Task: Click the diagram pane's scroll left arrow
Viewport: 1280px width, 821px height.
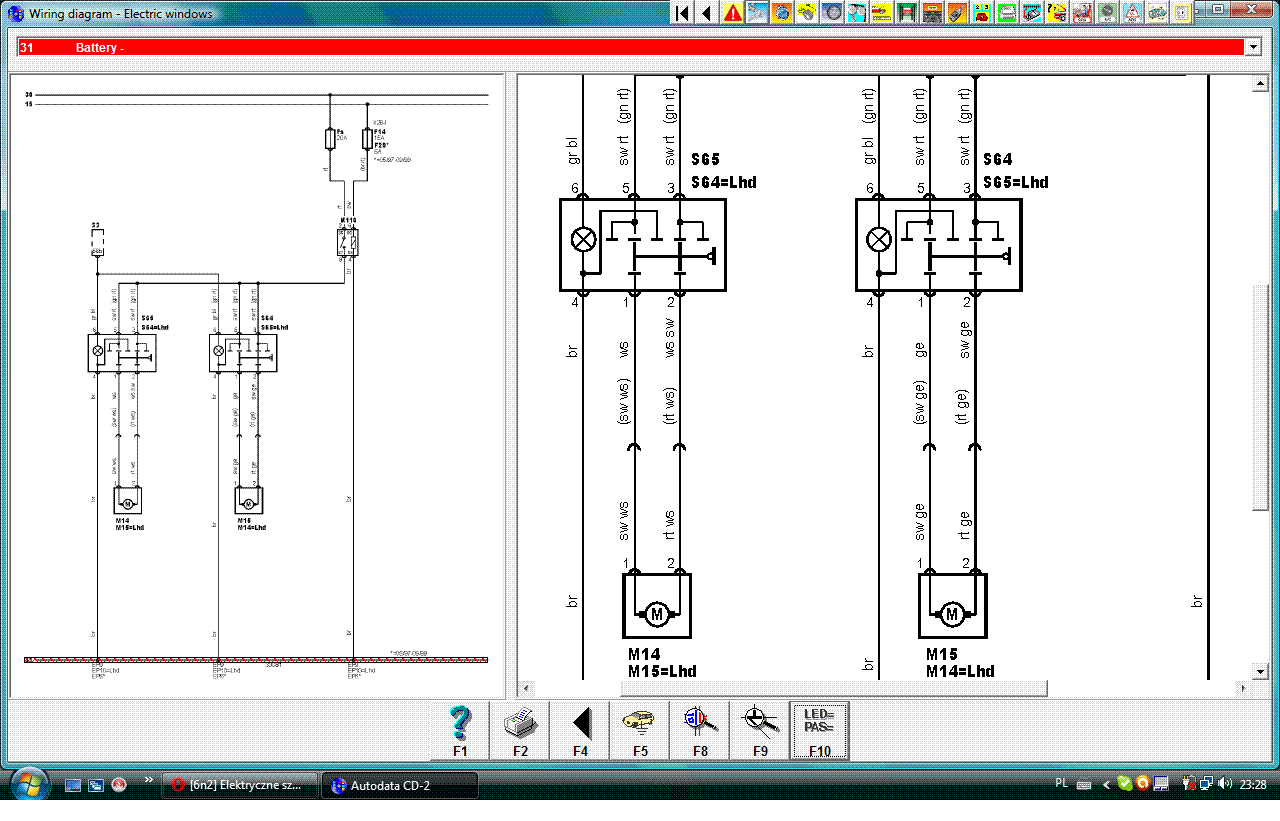Action: [x=527, y=688]
